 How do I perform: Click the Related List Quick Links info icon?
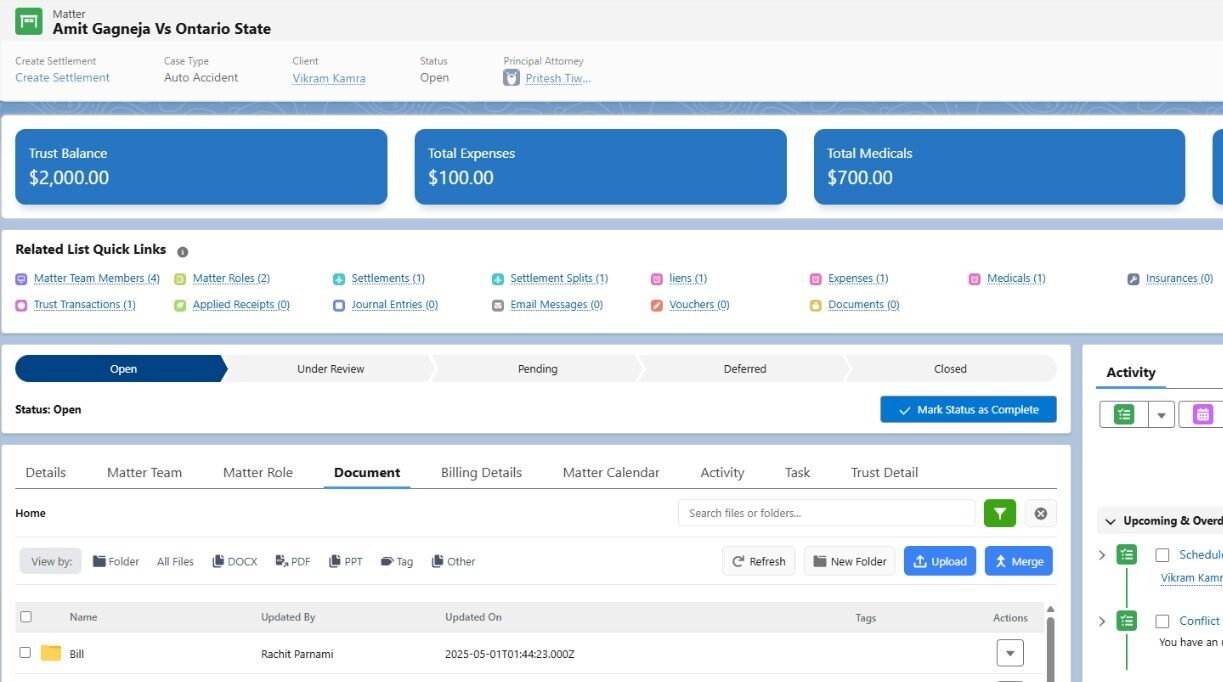coord(182,252)
